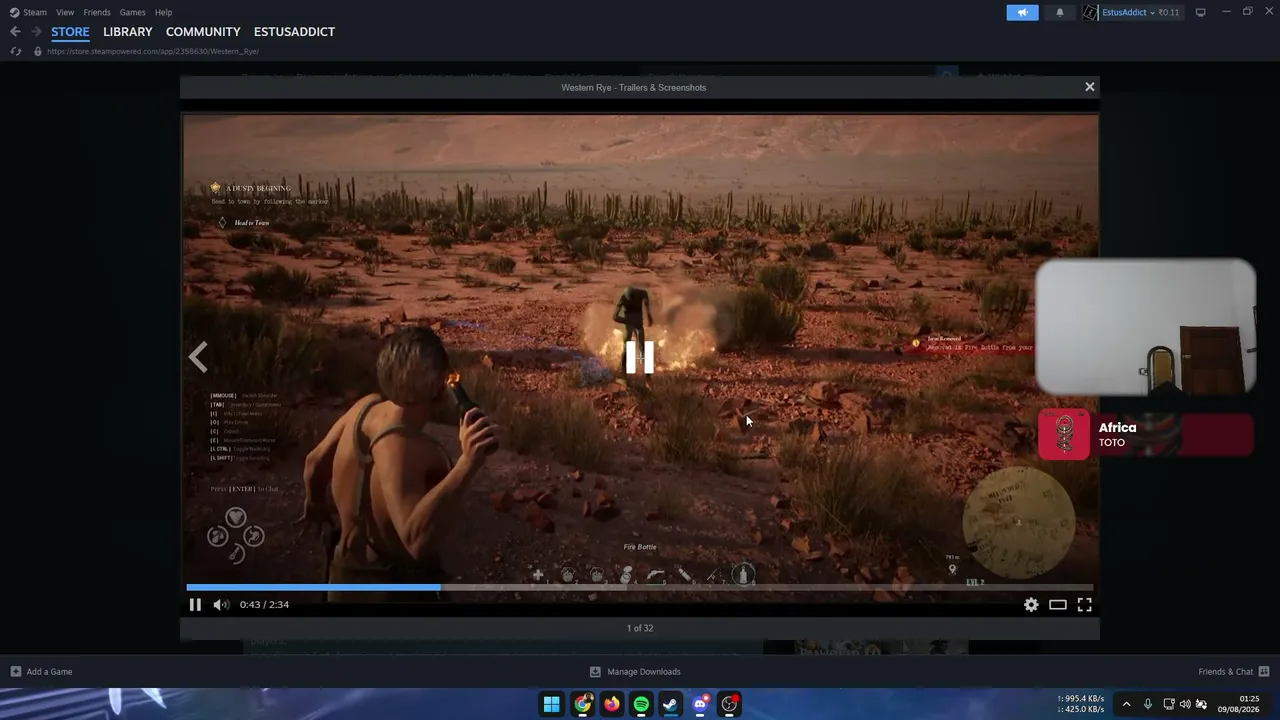Screen dimensions: 1280x720
Task: Click the 'Western Rye - Trailers & Screenshots' title
Action: [x=634, y=87]
